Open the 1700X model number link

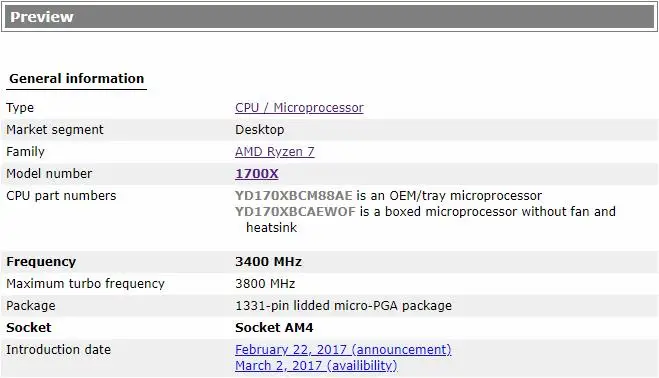tap(256, 174)
